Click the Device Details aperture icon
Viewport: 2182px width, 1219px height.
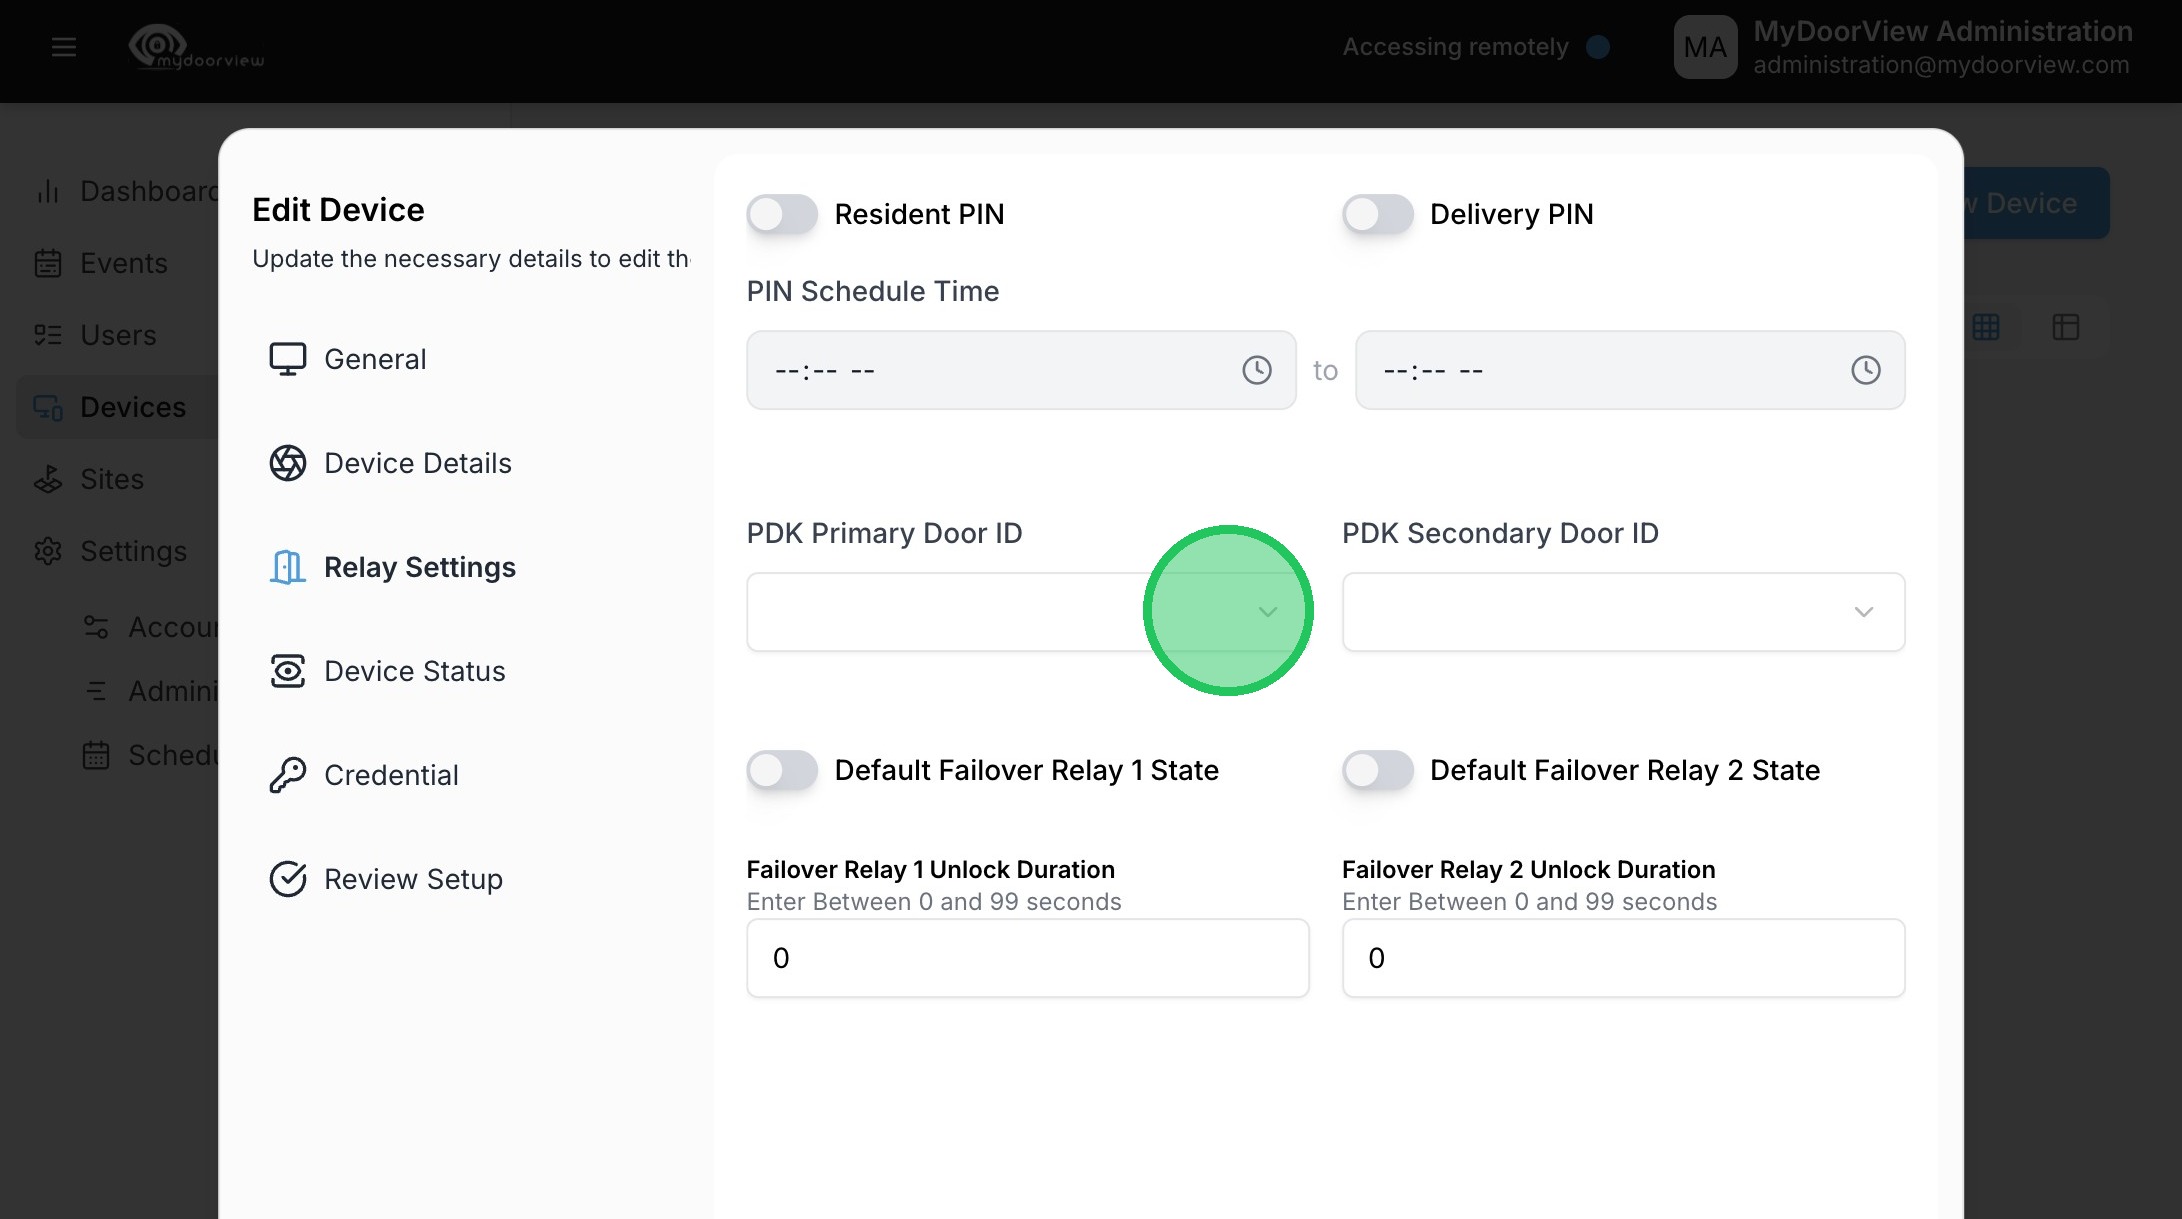tap(288, 463)
